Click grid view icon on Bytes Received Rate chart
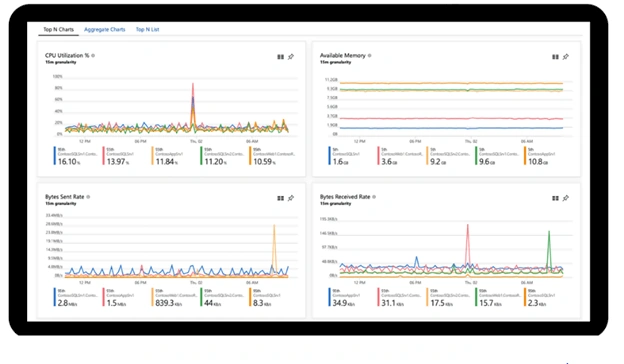Image resolution: width=624 pixels, height=364 pixels. 556,198
